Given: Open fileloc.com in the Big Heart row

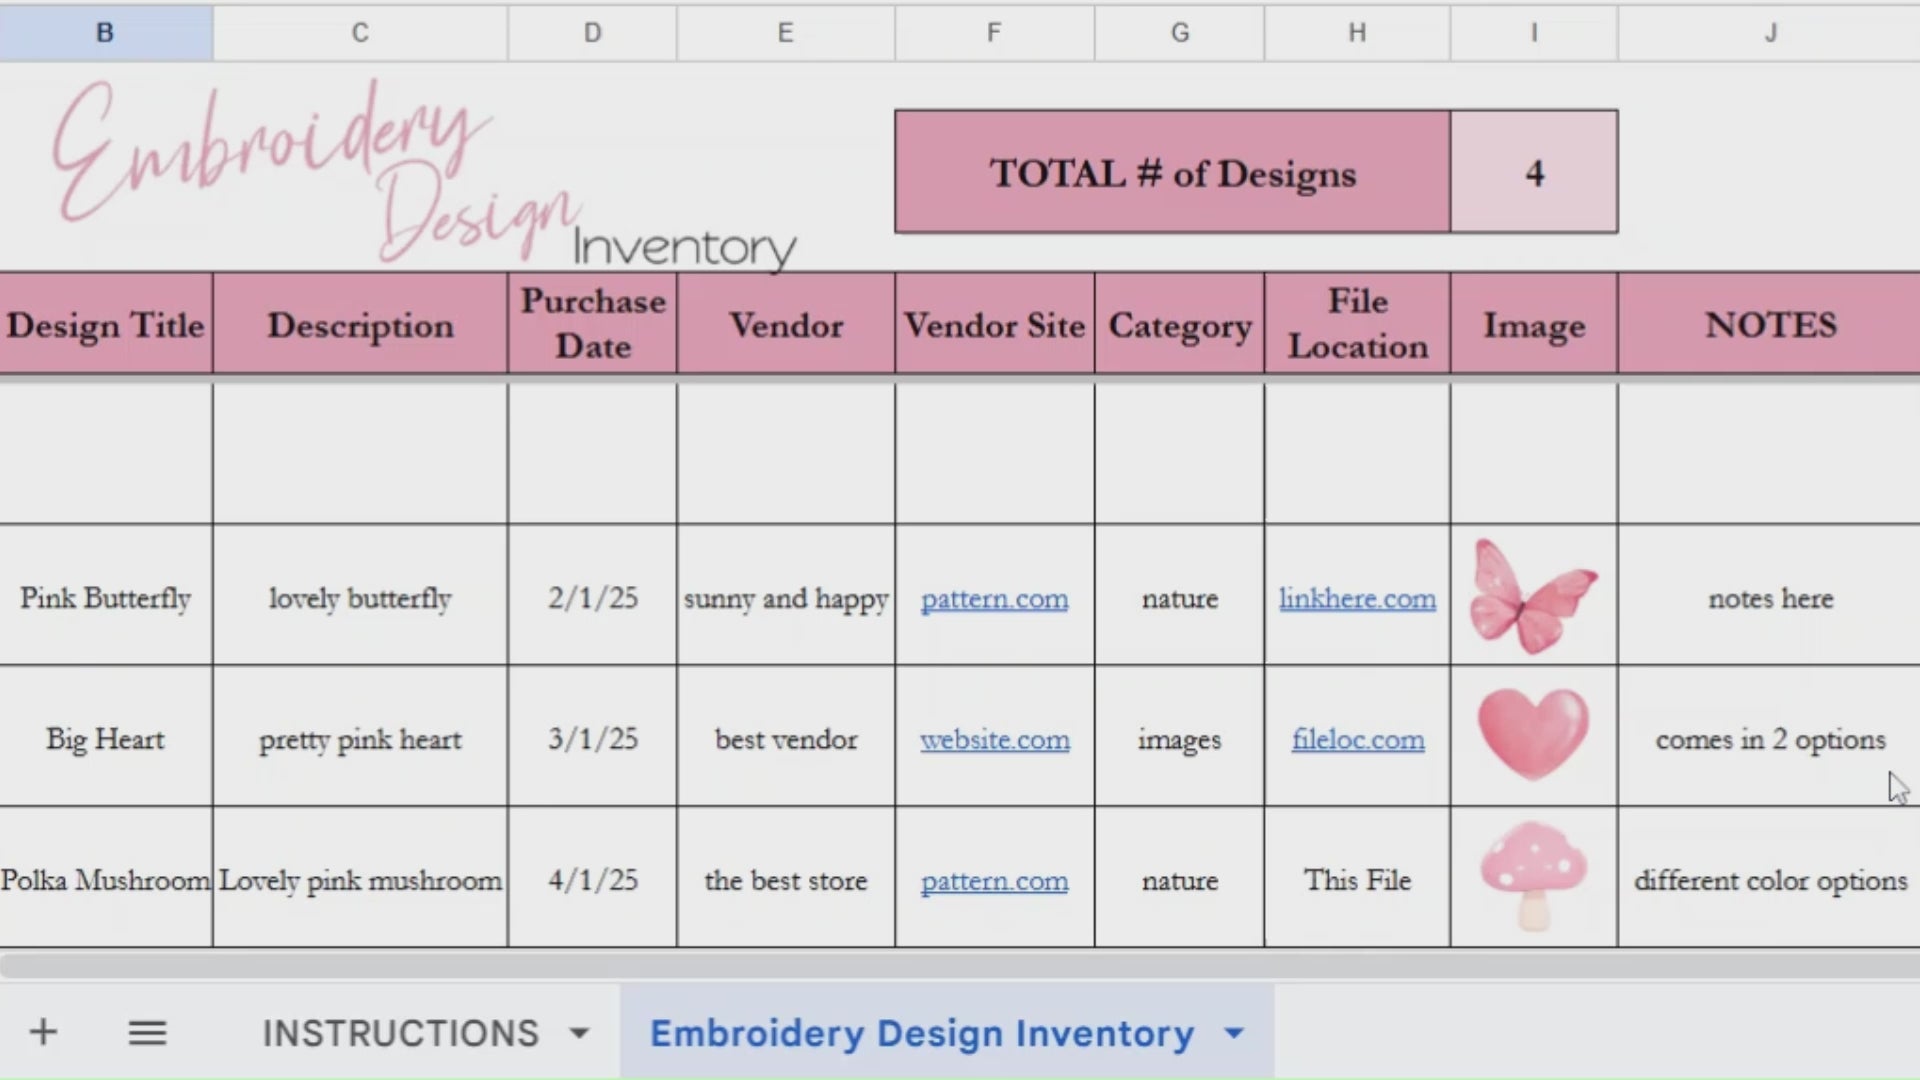Looking at the screenshot, I should (x=1356, y=740).
